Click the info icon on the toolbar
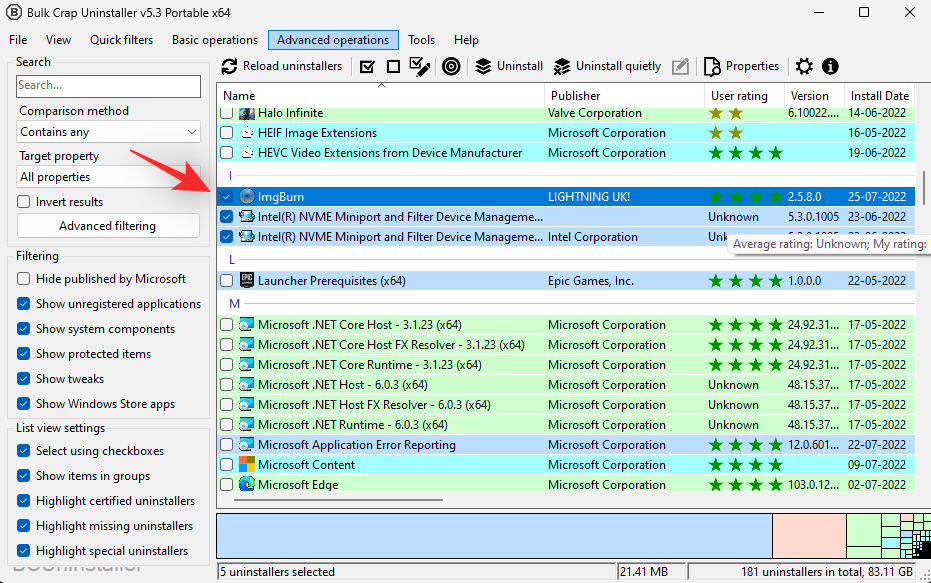Image resolution: width=931 pixels, height=583 pixels. pyautogui.click(x=830, y=66)
